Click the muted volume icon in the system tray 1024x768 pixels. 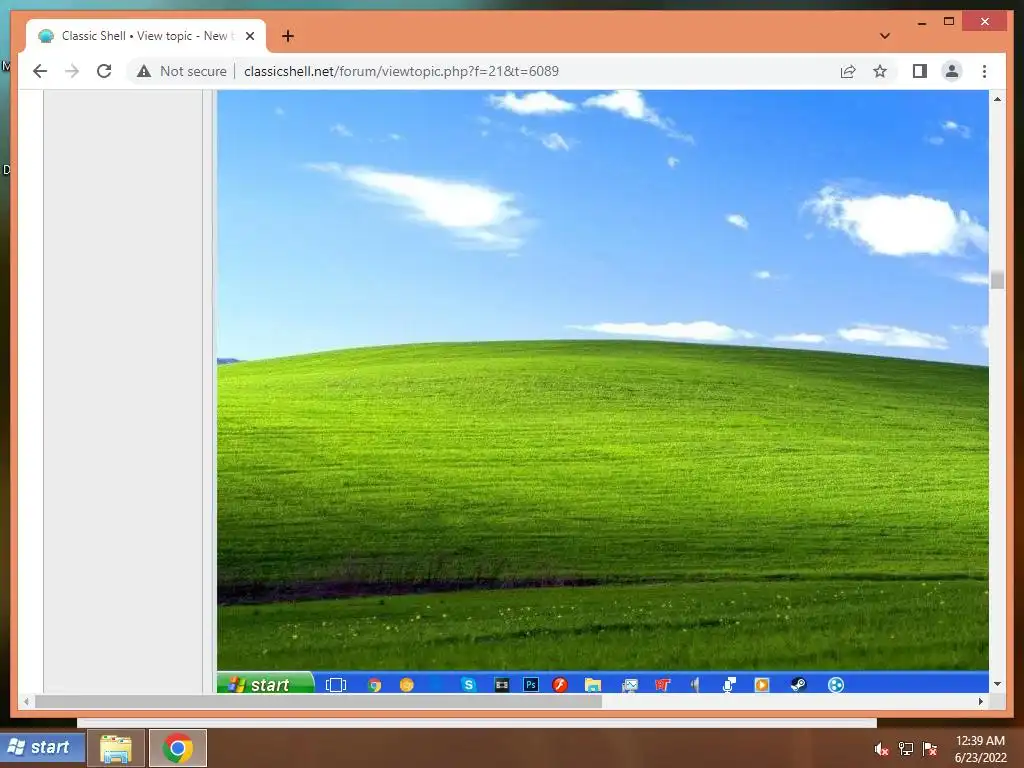tap(881, 749)
